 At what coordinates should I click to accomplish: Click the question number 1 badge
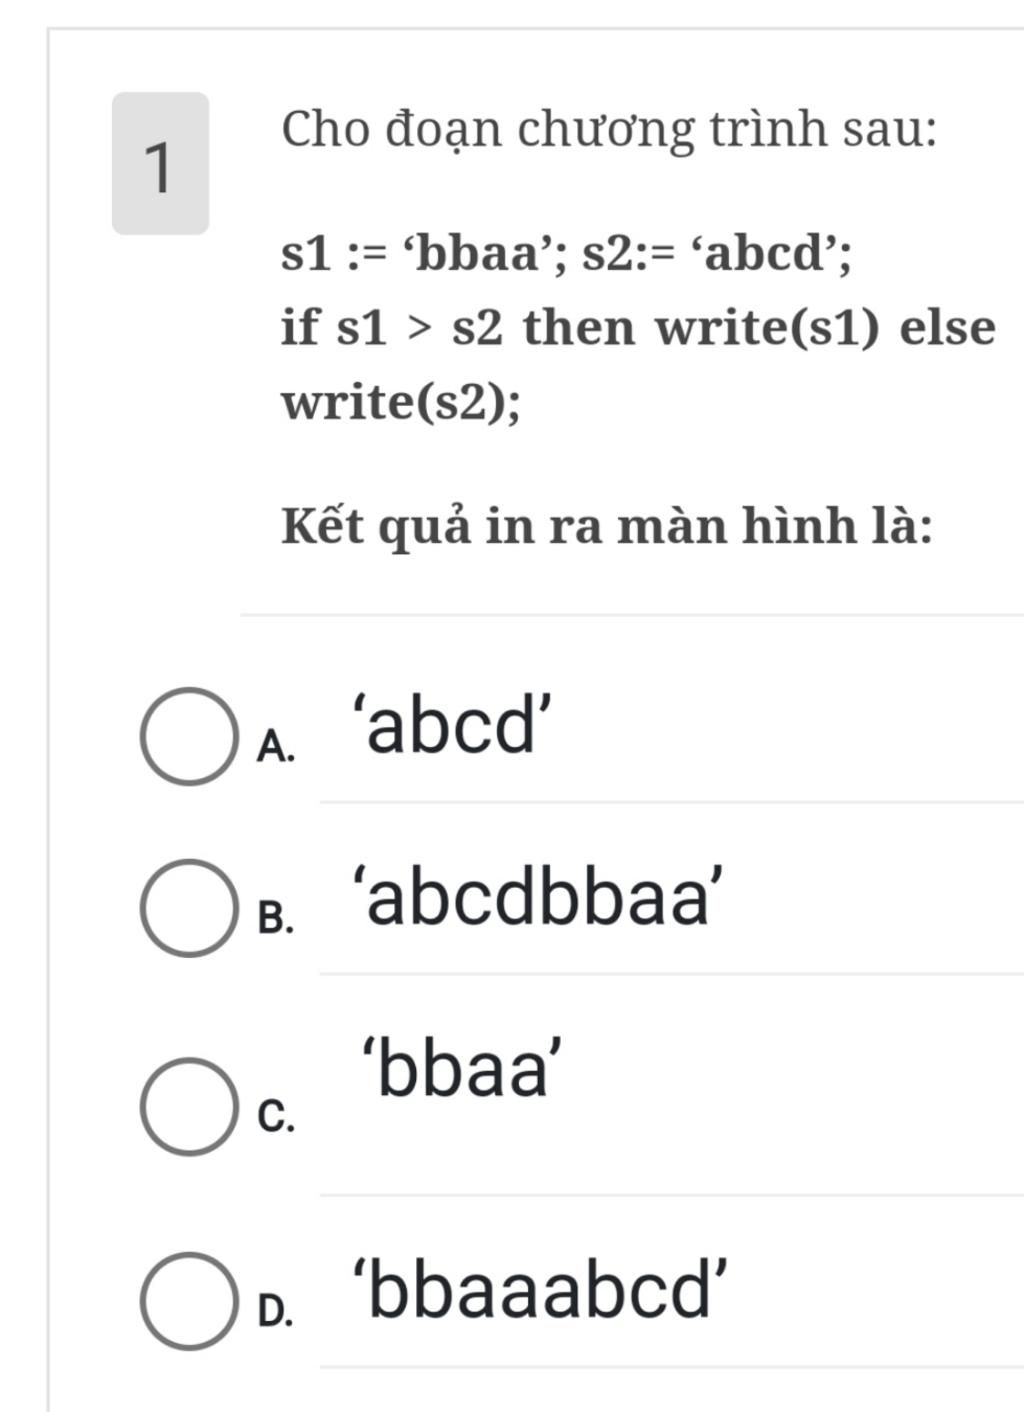point(160,163)
